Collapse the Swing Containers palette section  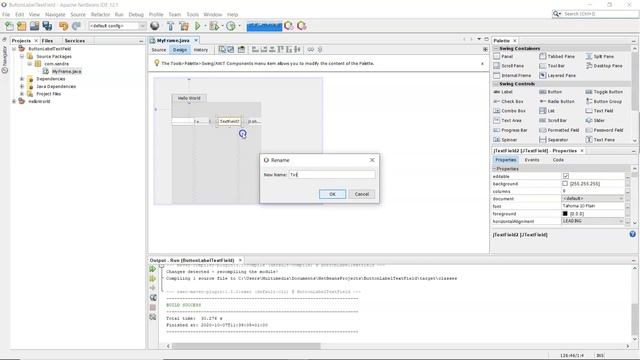(496, 49)
